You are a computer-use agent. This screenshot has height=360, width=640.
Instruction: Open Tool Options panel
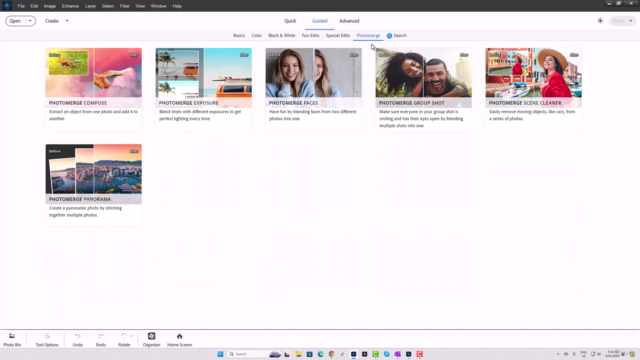tap(47, 340)
